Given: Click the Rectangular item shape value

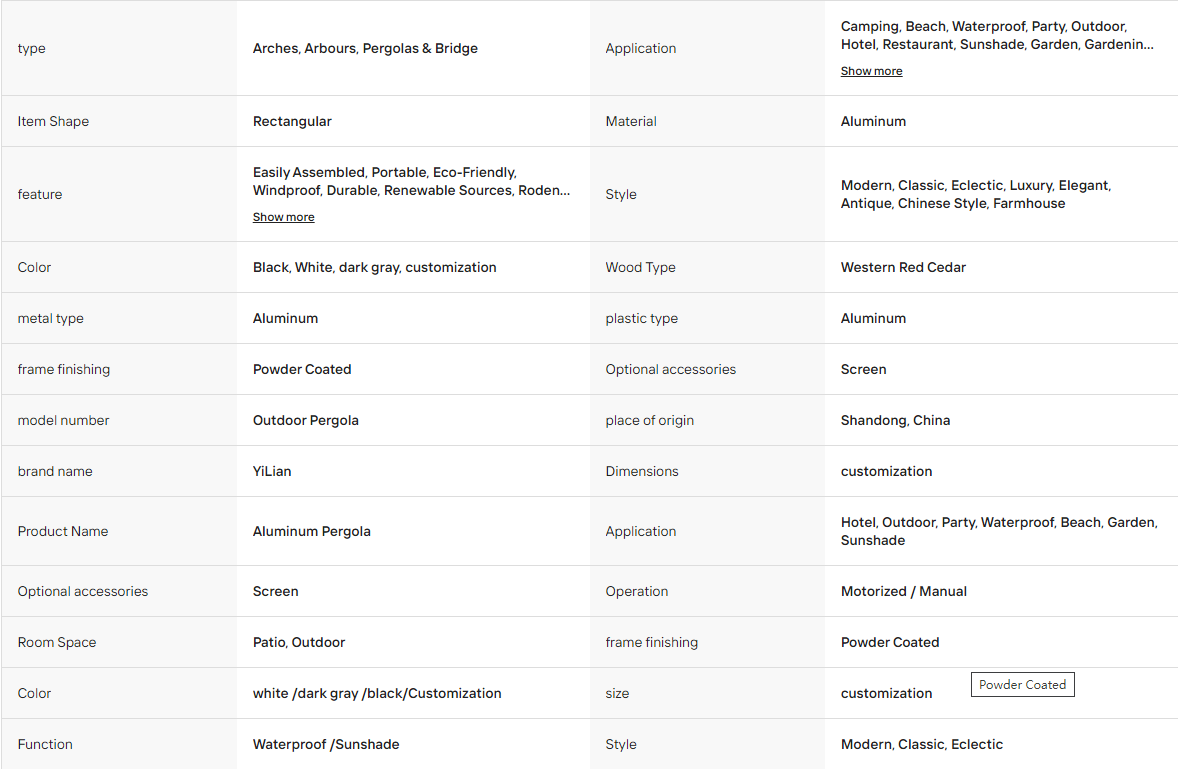Looking at the screenshot, I should pyautogui.click(x=292, y=121).
